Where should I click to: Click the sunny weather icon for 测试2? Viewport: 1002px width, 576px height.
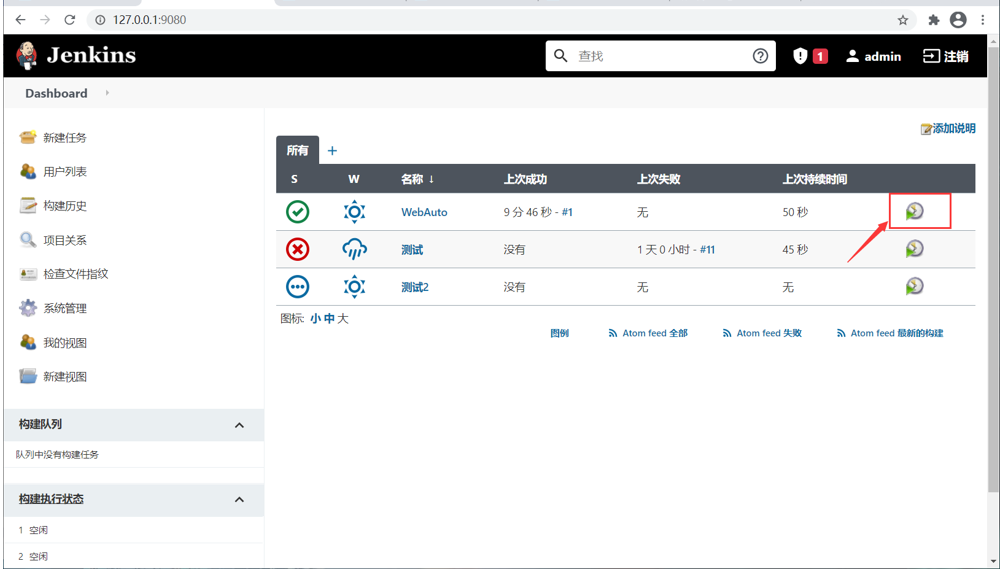coord(355,287)
